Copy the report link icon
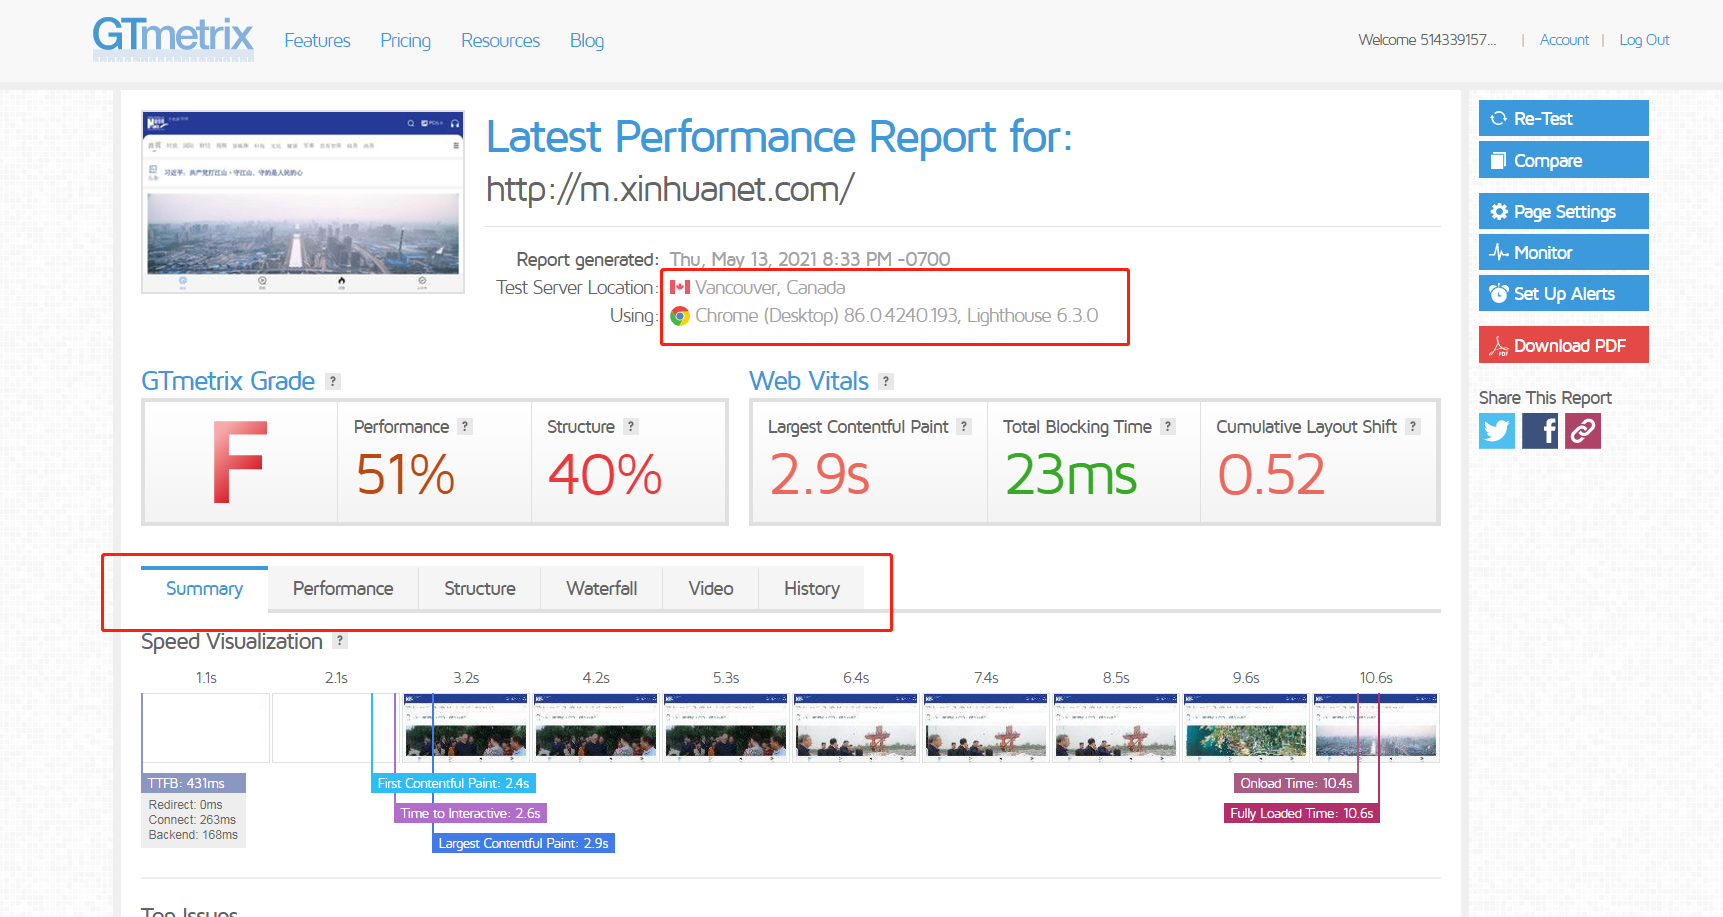 pyautogui.click(x=1583, y=431)
